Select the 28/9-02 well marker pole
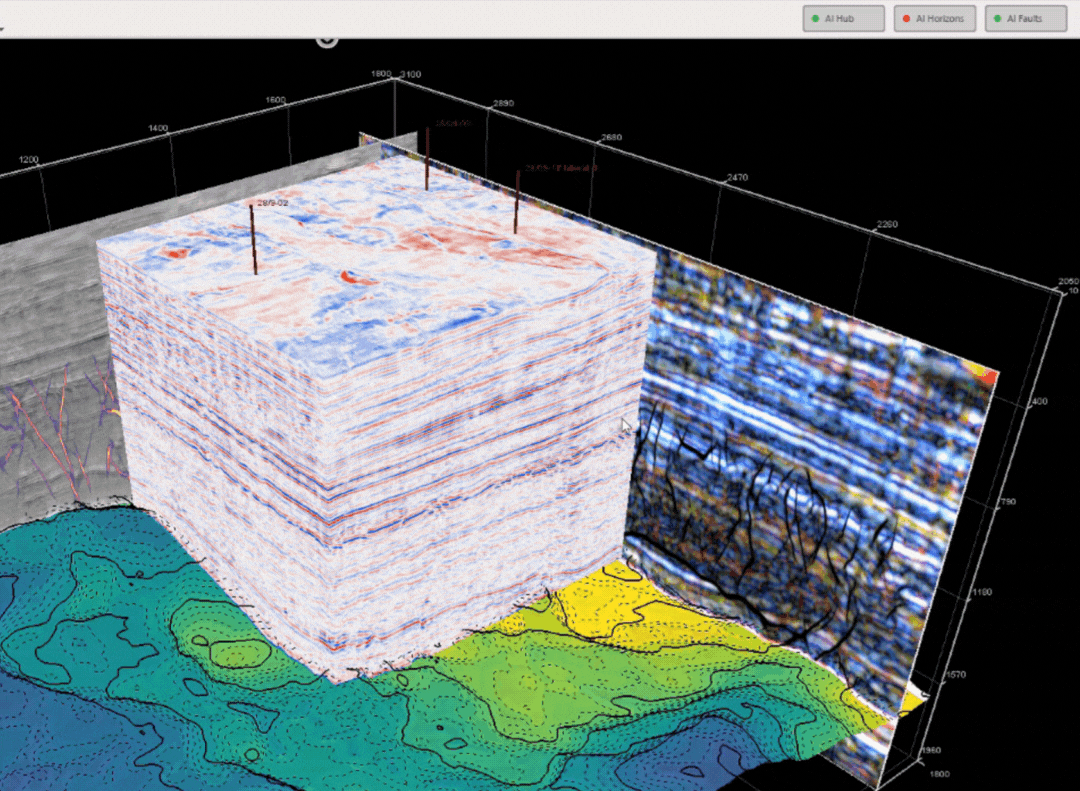This screenshot has width=1080, height=791. (x=254, y=240)
